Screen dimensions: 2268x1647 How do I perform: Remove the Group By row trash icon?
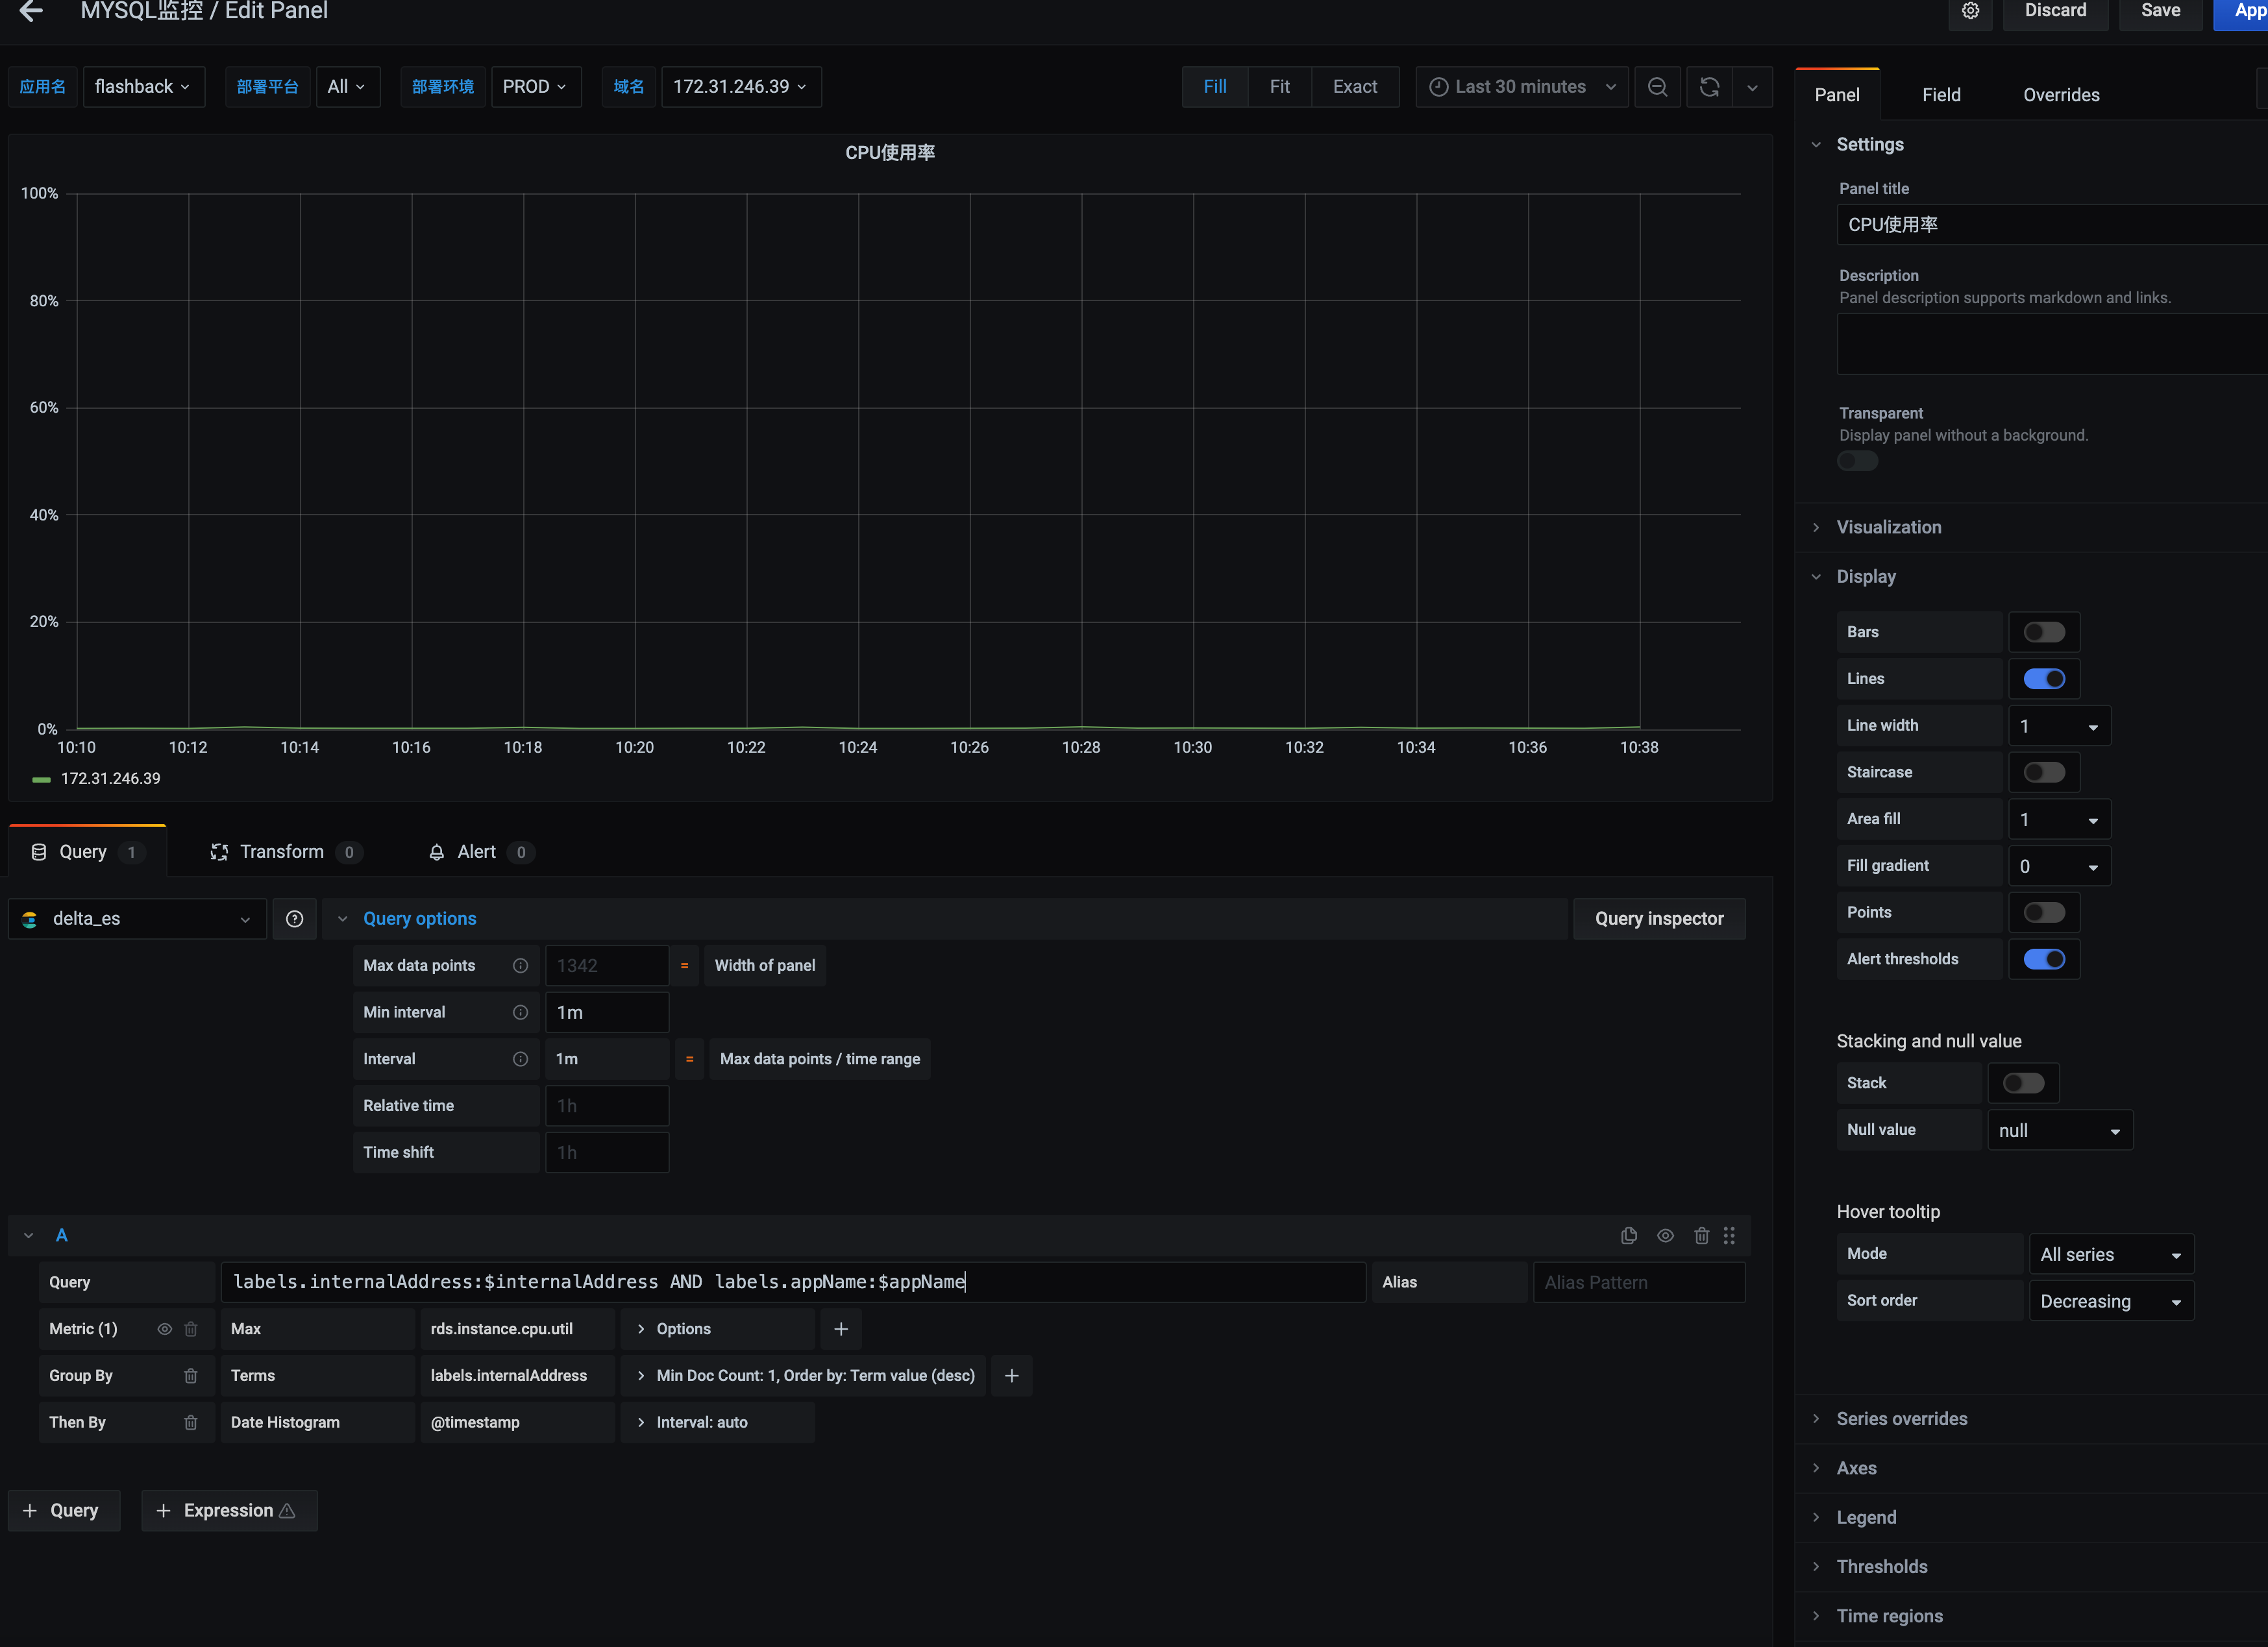tap(191, 1376)
